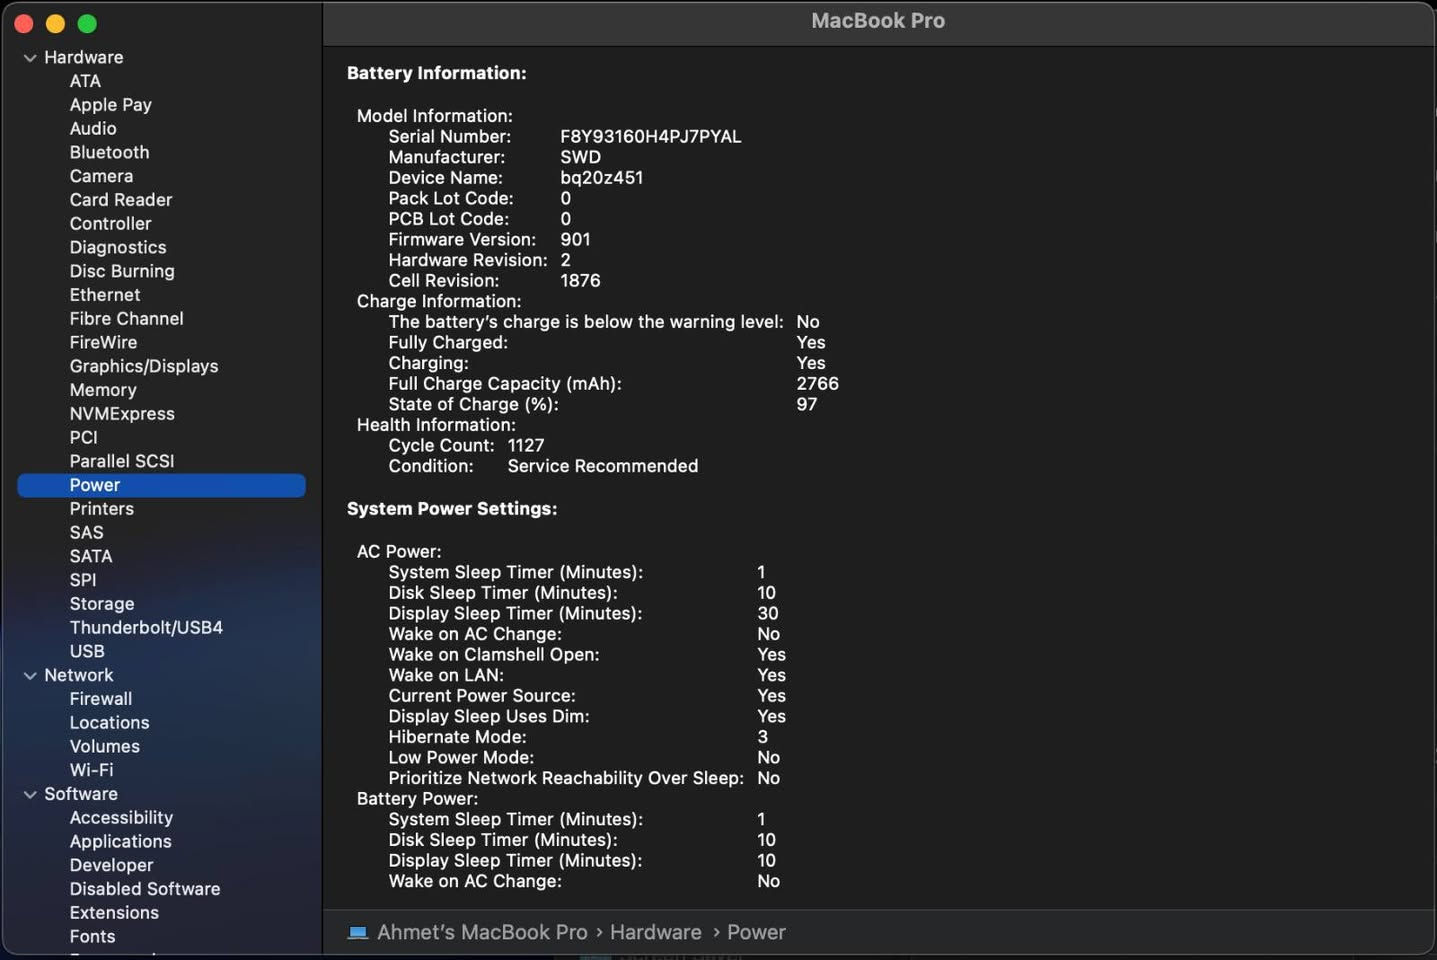1437x960 pixels.
Task: Collapse the Software section chevron
Action: click(30, 795)
